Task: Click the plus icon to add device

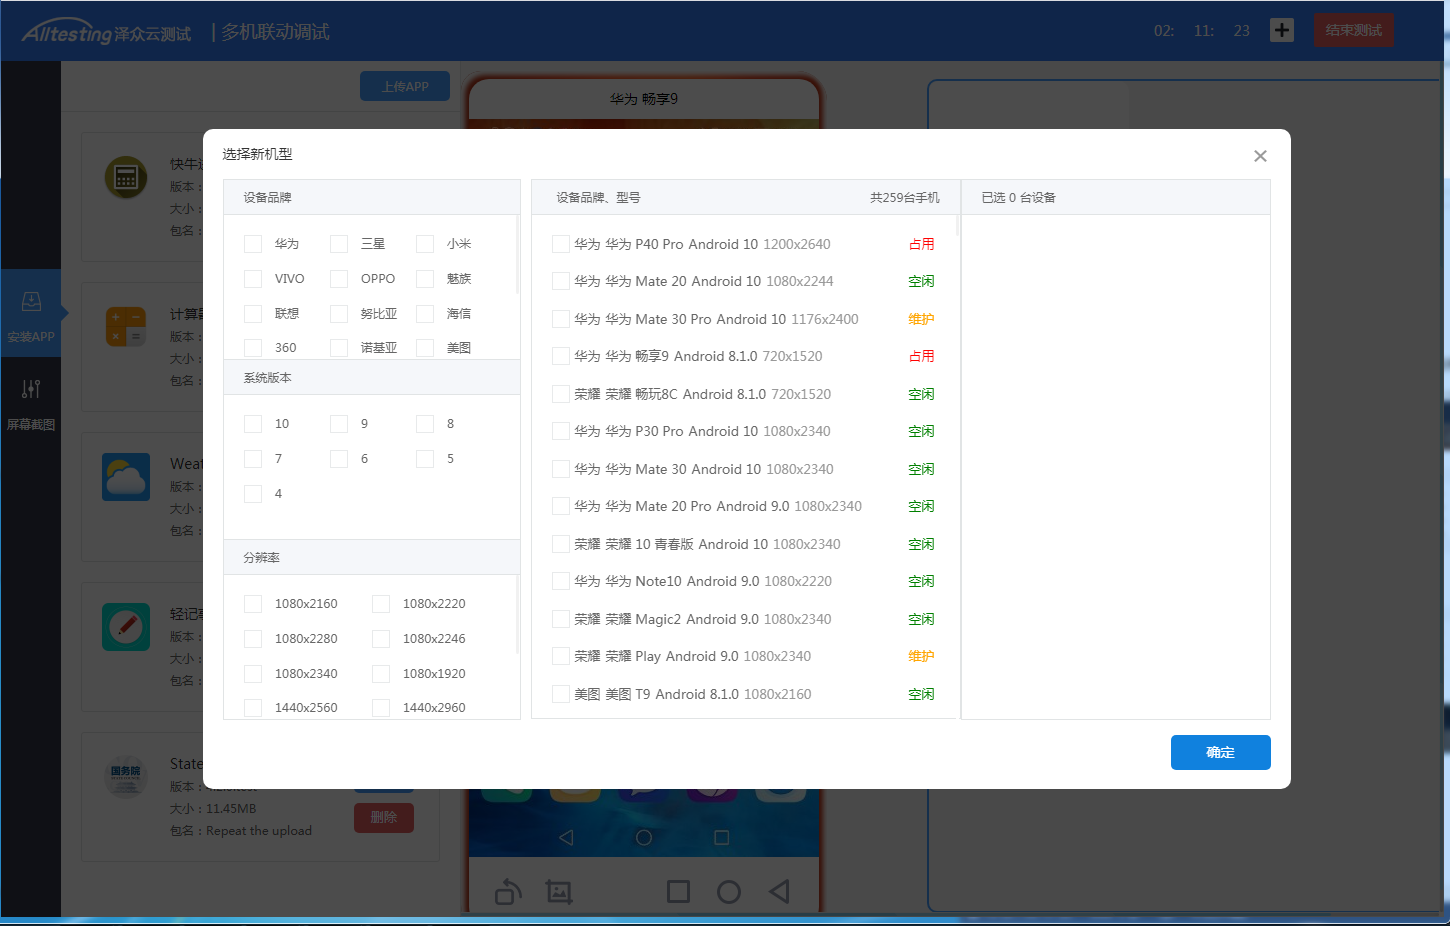Action: 1282,30
